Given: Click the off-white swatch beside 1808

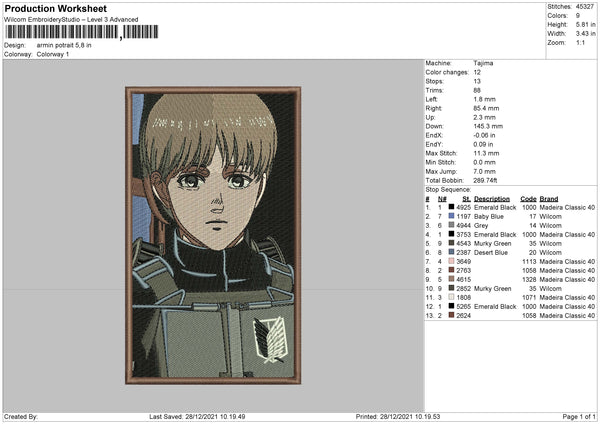Looking at the screenshot, I should [451, 297].
